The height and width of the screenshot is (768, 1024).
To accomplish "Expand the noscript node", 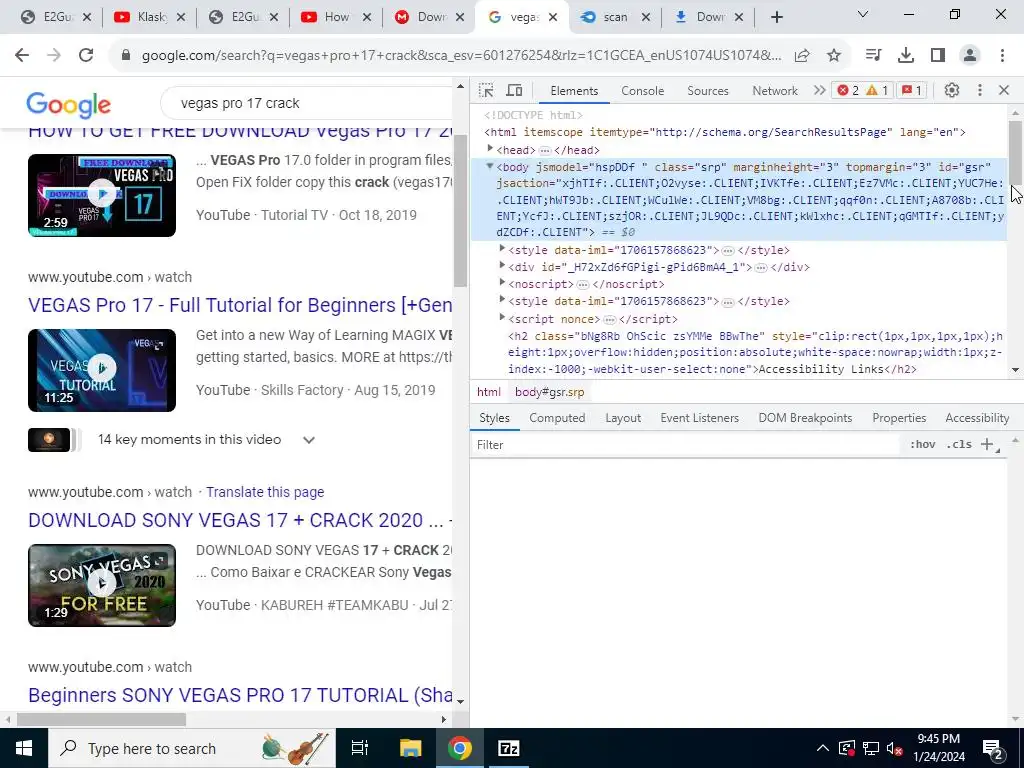I will tap(502, 283).
